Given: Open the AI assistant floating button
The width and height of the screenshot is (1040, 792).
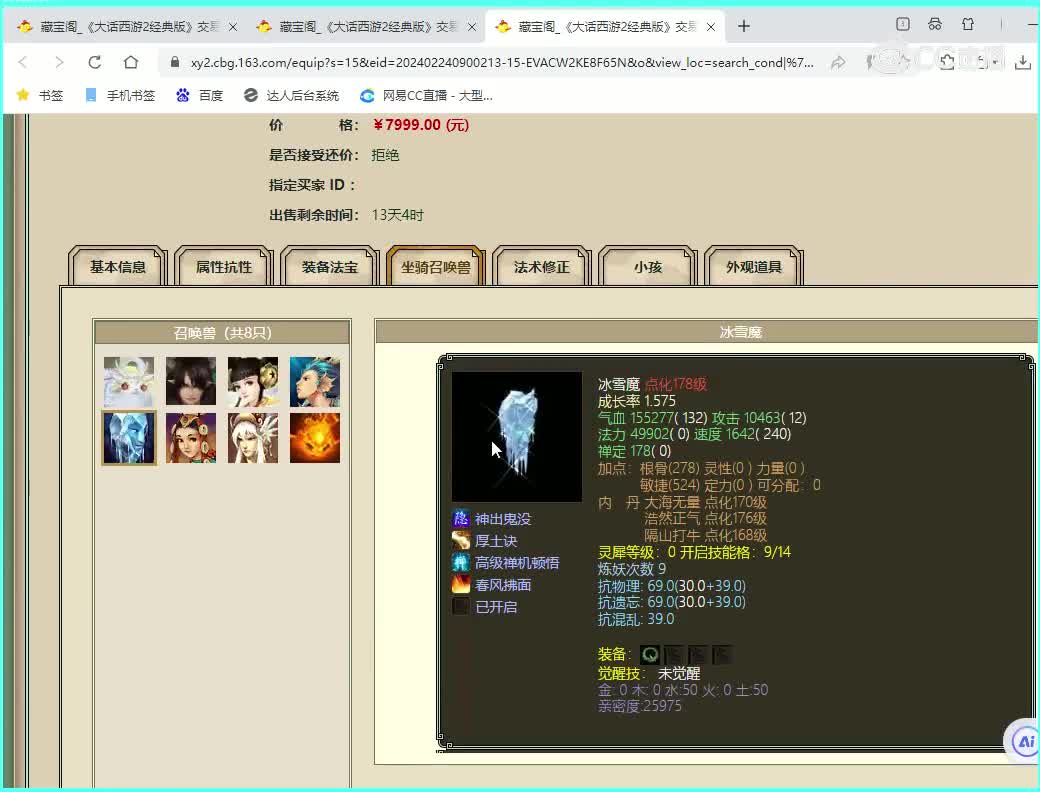Looking at the screenshot, I should coord(1025,741).
